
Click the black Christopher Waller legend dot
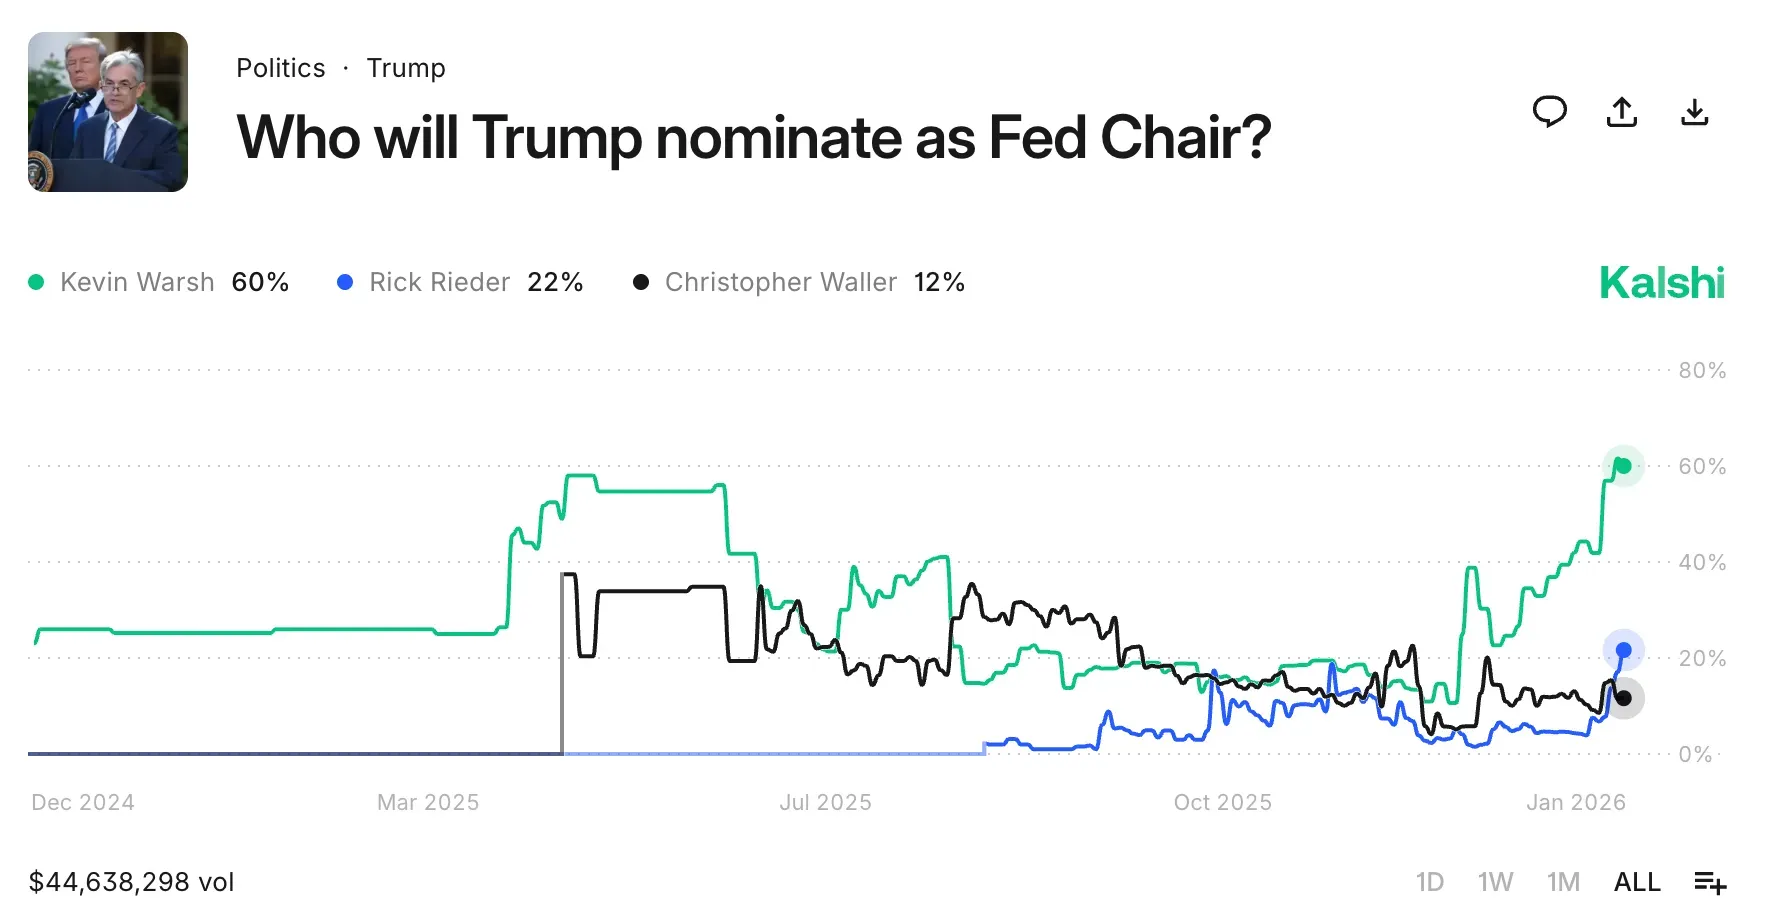(x=642, y=282)
